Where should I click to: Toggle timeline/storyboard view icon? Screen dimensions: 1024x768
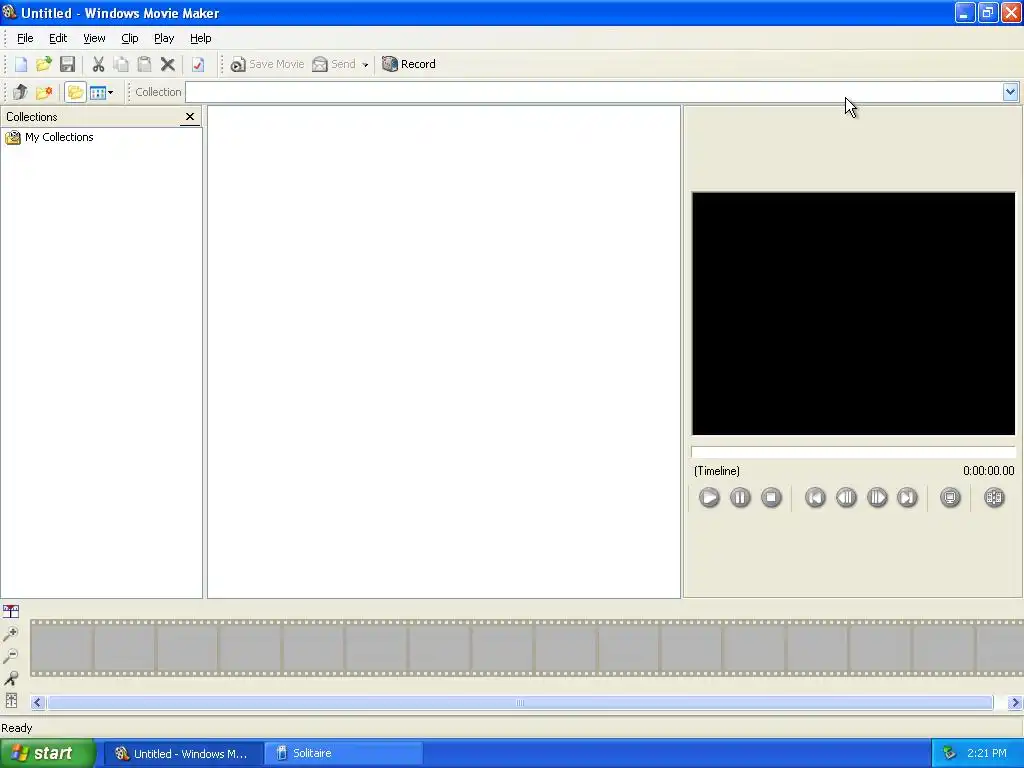pyautogui.click(x=11, y=611)
